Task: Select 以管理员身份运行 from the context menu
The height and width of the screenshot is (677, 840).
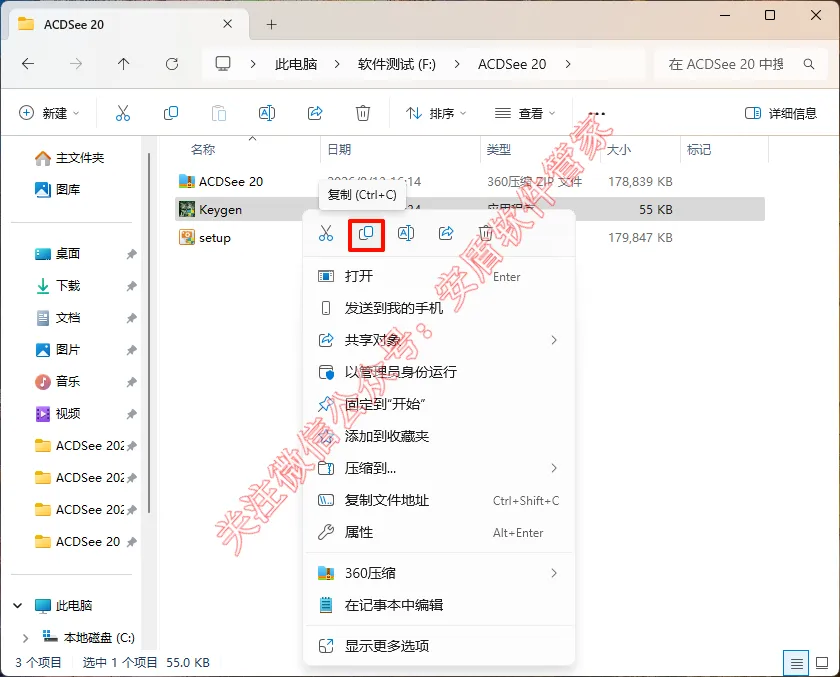Action: tap(439, 372)
